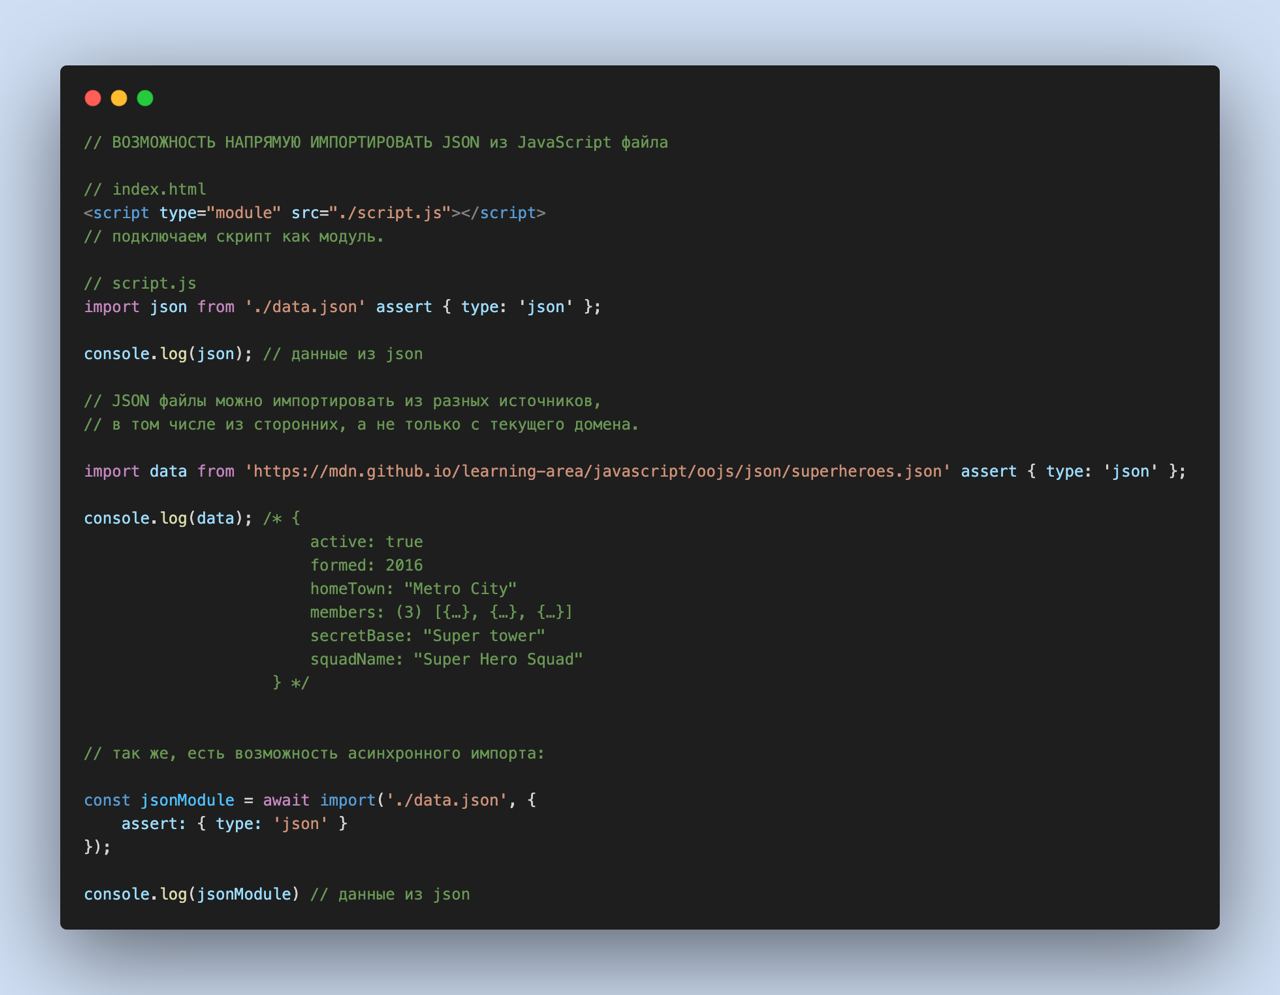Click the heading comment about importing JSON

(x=376, y=142)
